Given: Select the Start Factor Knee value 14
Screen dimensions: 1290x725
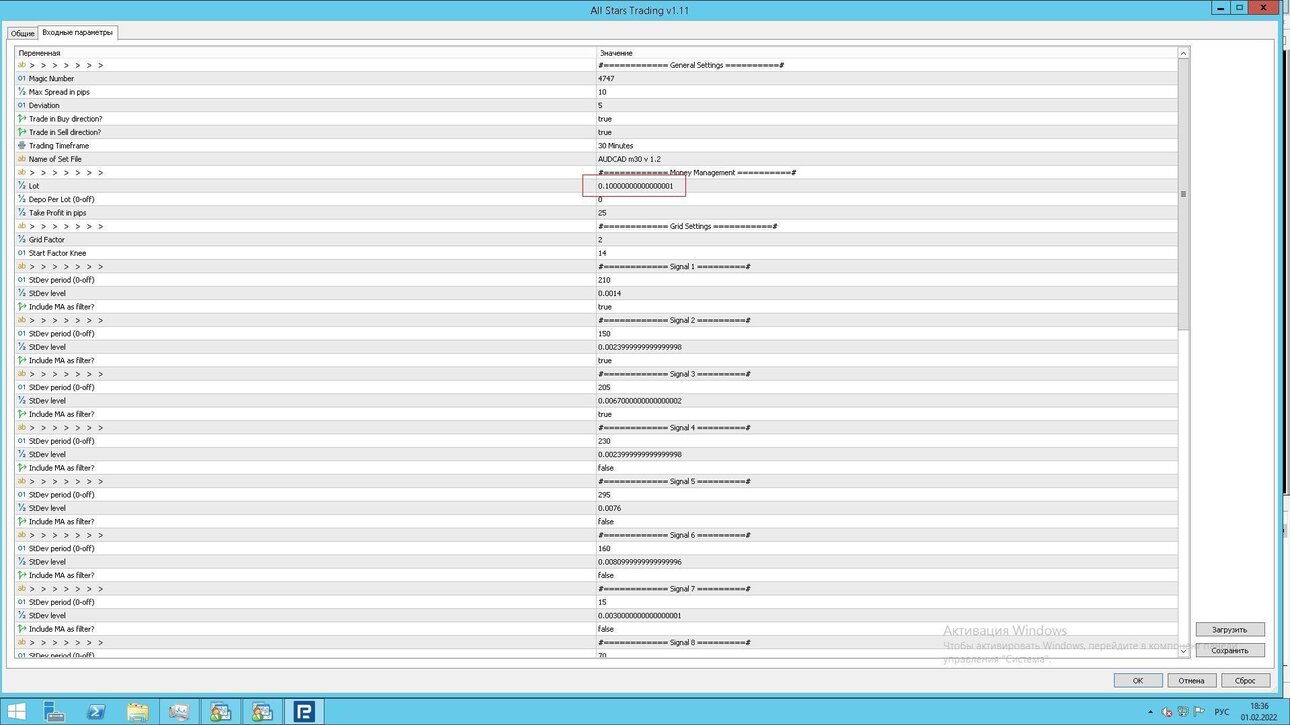Looking at the screenshot, I should tap(602, 253).
